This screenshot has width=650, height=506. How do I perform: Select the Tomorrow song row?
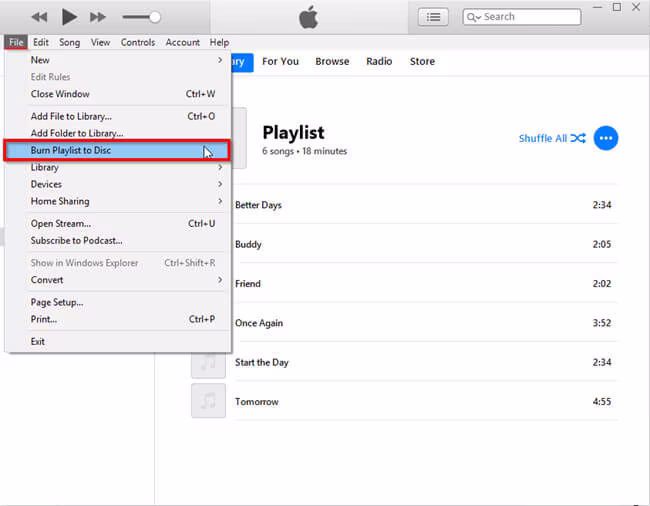[404, 402]
